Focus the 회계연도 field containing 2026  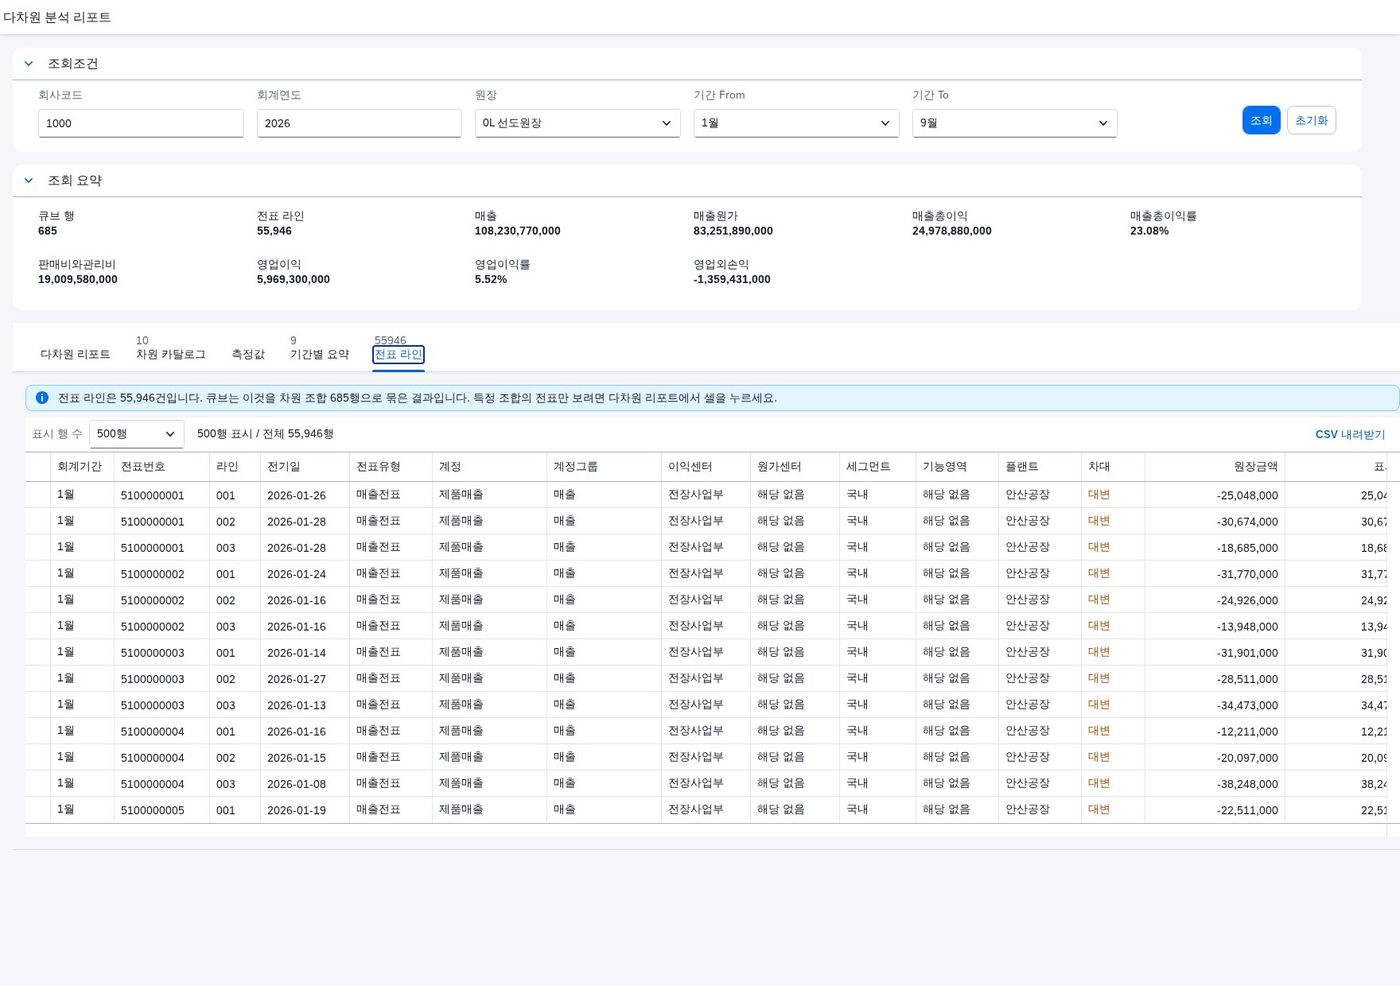pyautogui.click(x=359, y=123)
